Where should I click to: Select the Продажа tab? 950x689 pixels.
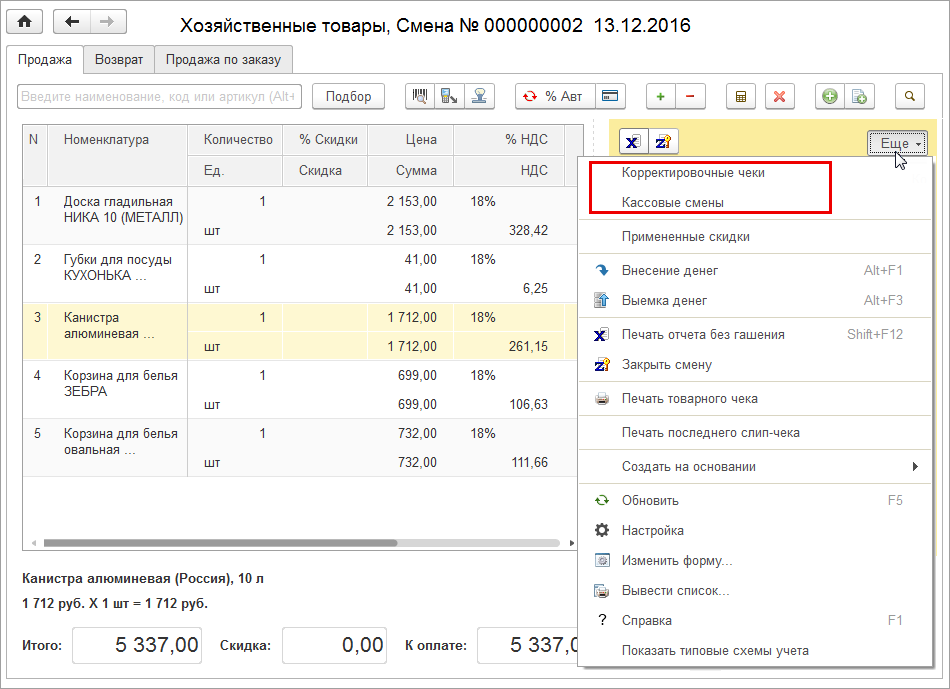click(45, 59)
